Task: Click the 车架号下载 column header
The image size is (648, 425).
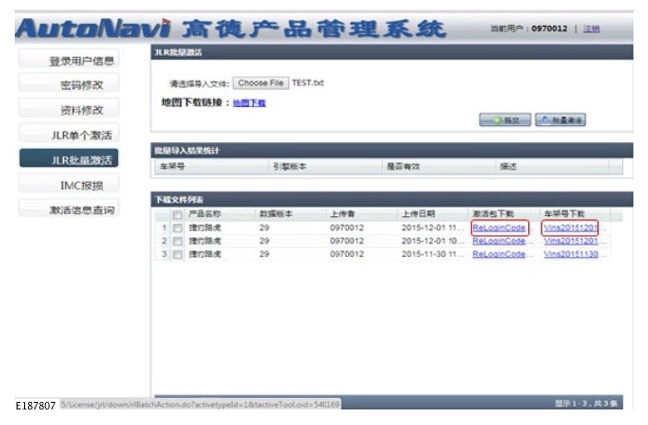Action: pos(564,214)
